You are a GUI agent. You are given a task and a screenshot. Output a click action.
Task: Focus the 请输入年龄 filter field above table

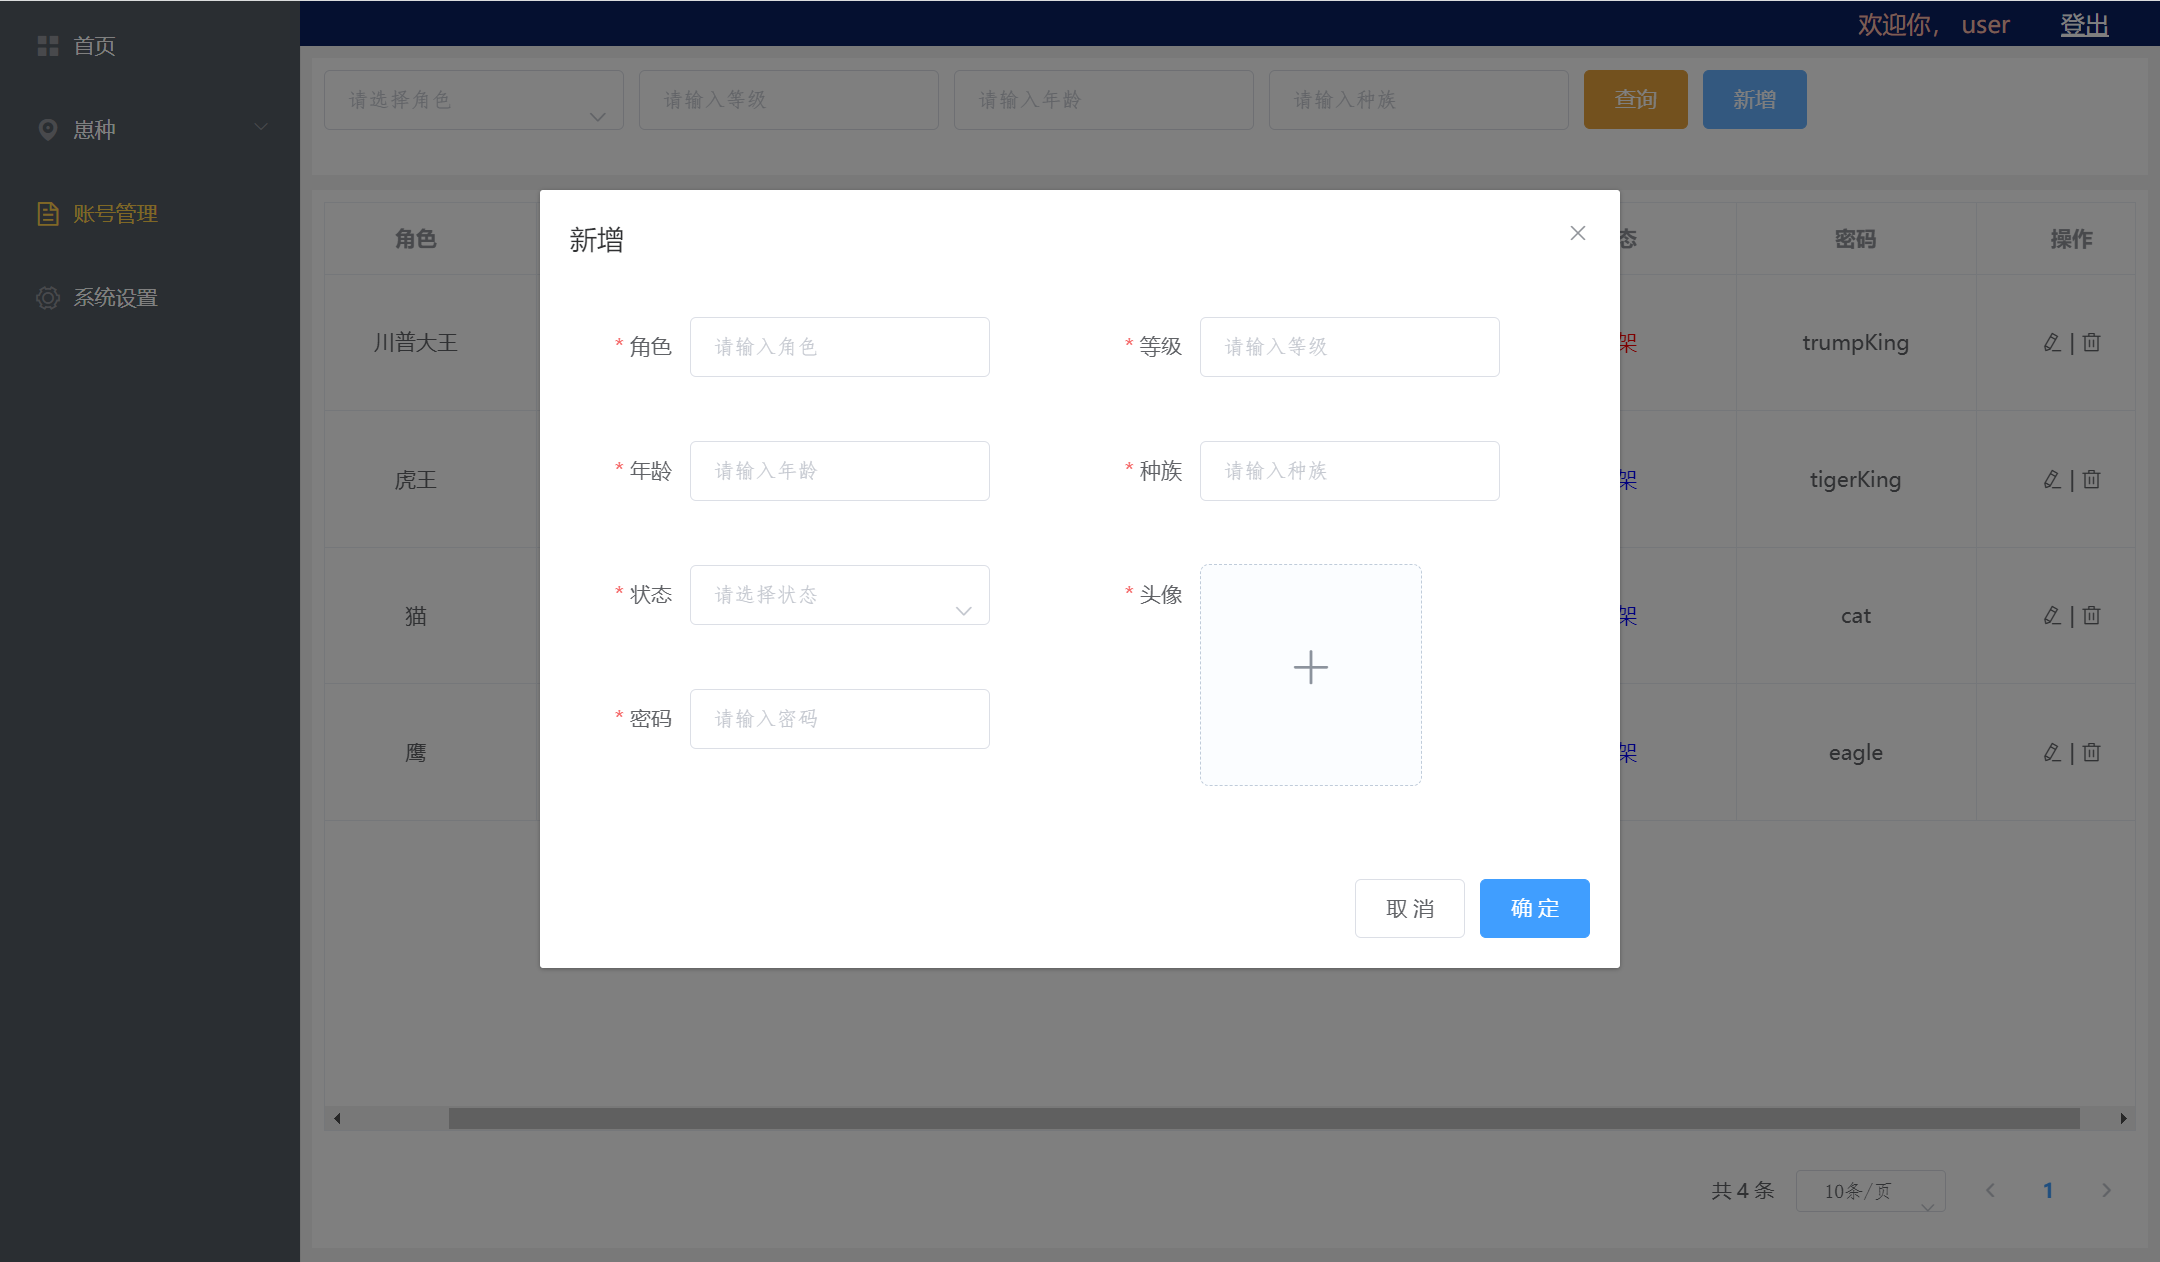point(1104,100)
